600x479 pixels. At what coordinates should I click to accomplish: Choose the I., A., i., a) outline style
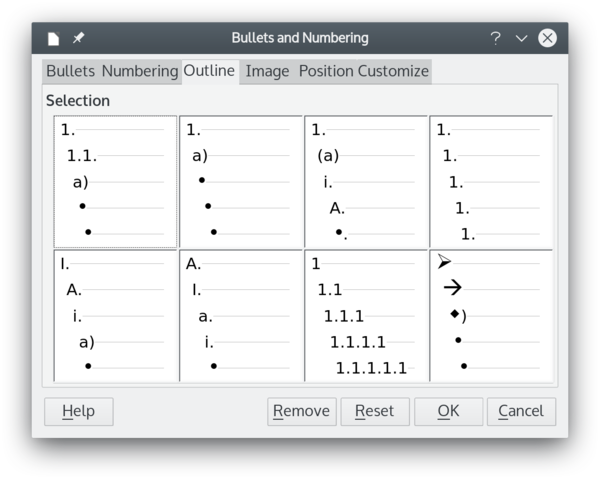(x=115, y=316)
